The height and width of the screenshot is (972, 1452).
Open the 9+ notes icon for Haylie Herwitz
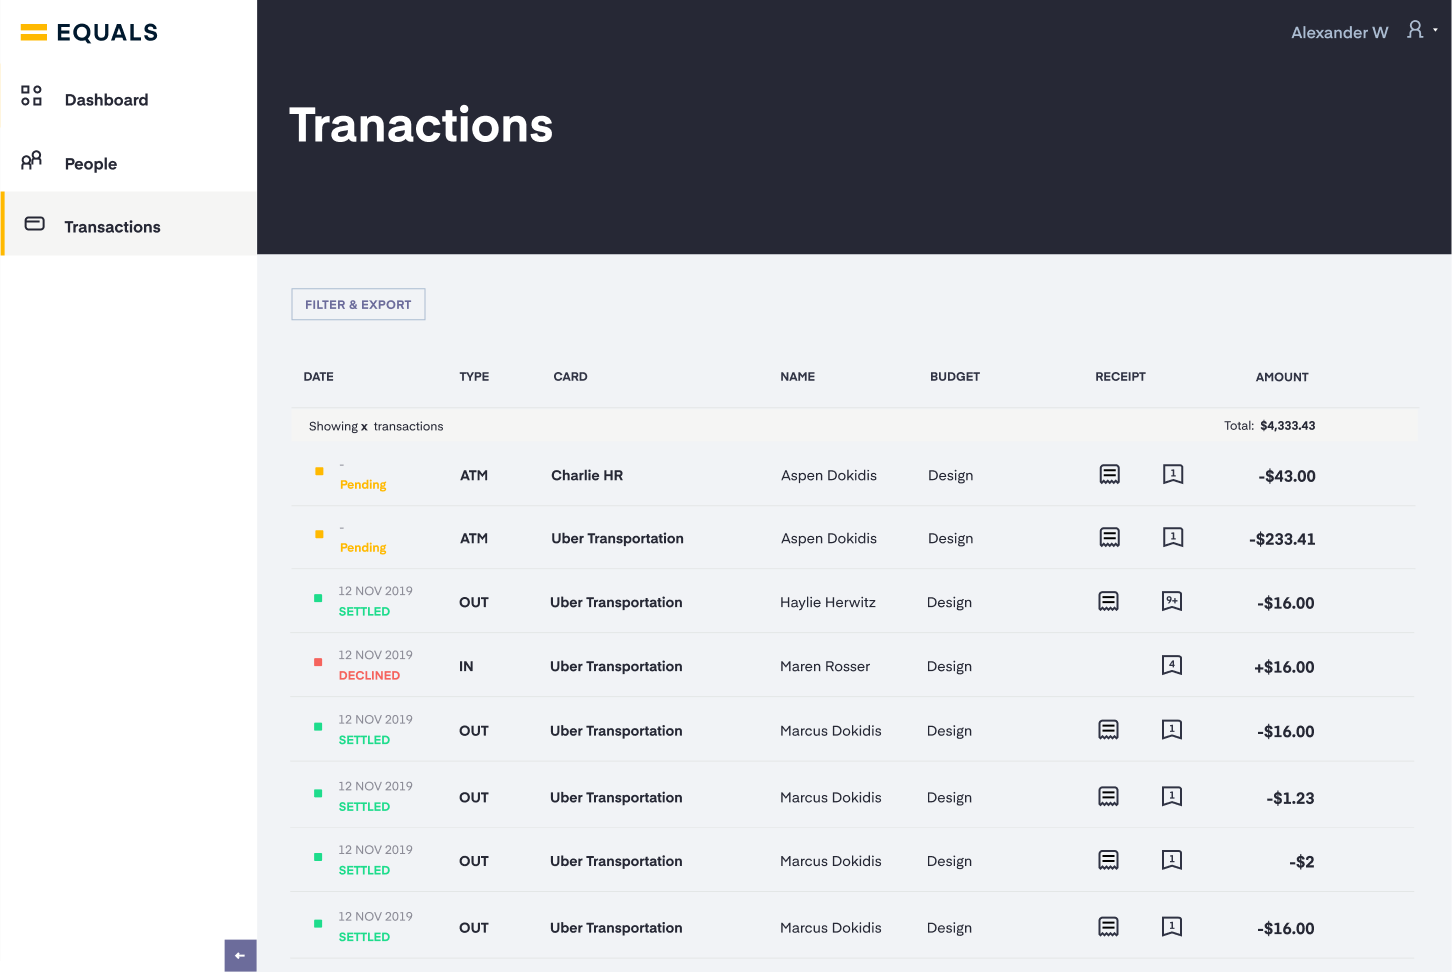[1172, 601]
